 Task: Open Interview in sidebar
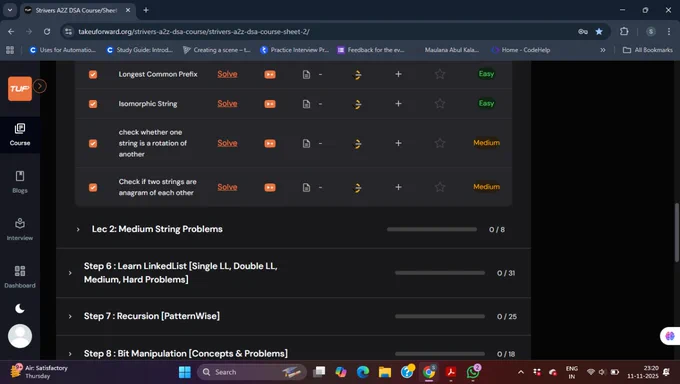click(20, 230)
